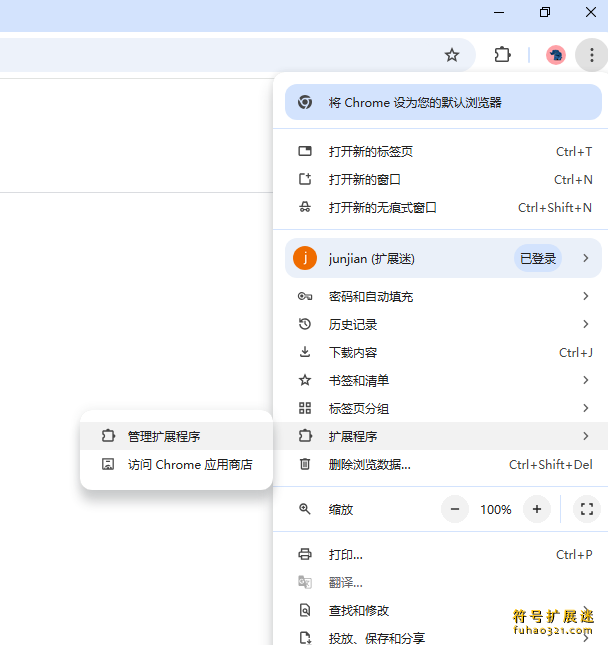Click the key icon for passwords
Screen dimensions: 608x645
(x=305, y=296)
